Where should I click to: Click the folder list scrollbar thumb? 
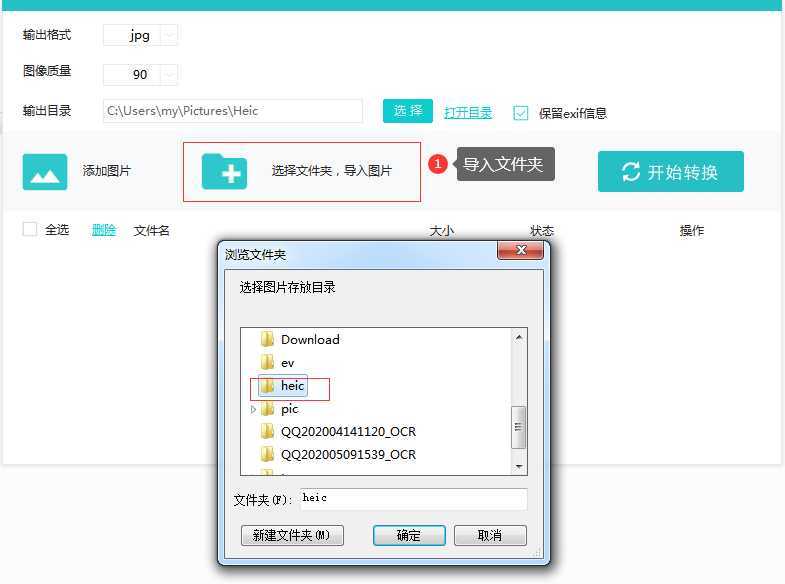tap(519, 427)
